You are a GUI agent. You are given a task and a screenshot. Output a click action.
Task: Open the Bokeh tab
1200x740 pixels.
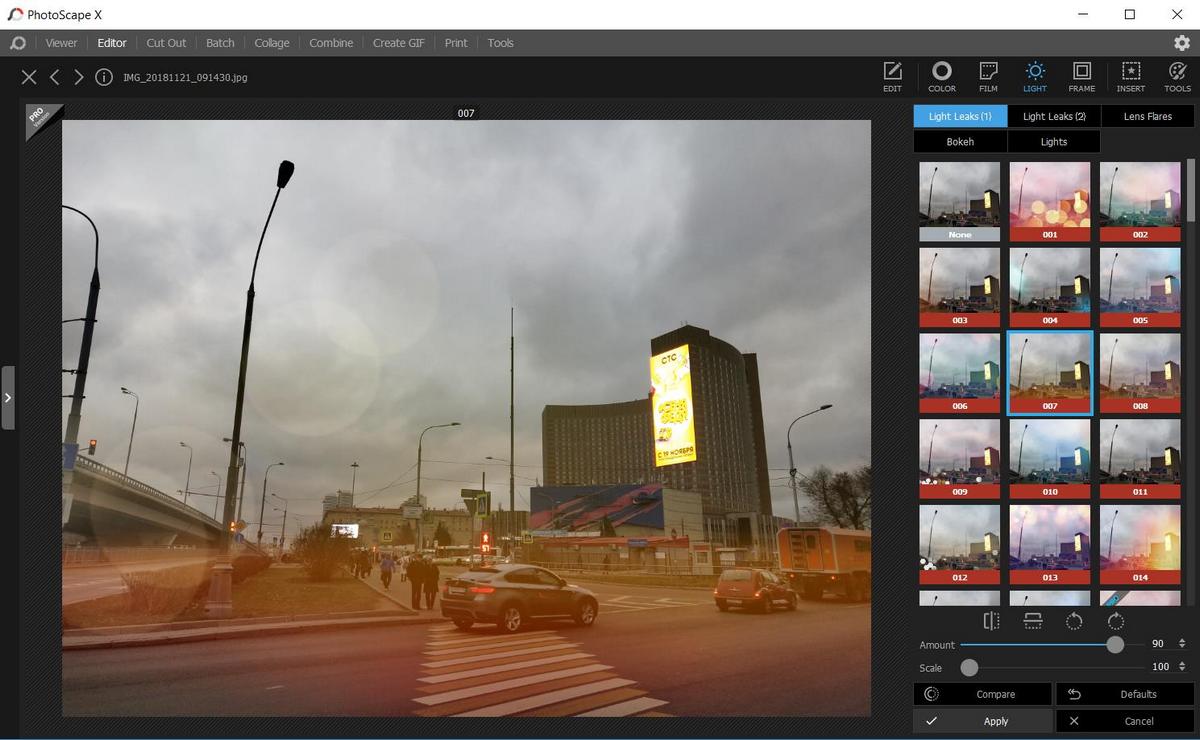[960, 142]
